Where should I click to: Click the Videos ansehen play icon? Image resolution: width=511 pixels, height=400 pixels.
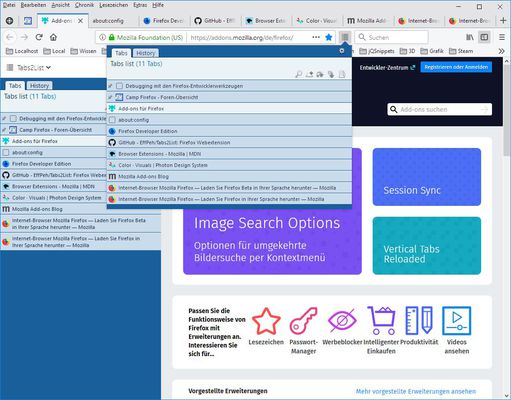(457, 321)
